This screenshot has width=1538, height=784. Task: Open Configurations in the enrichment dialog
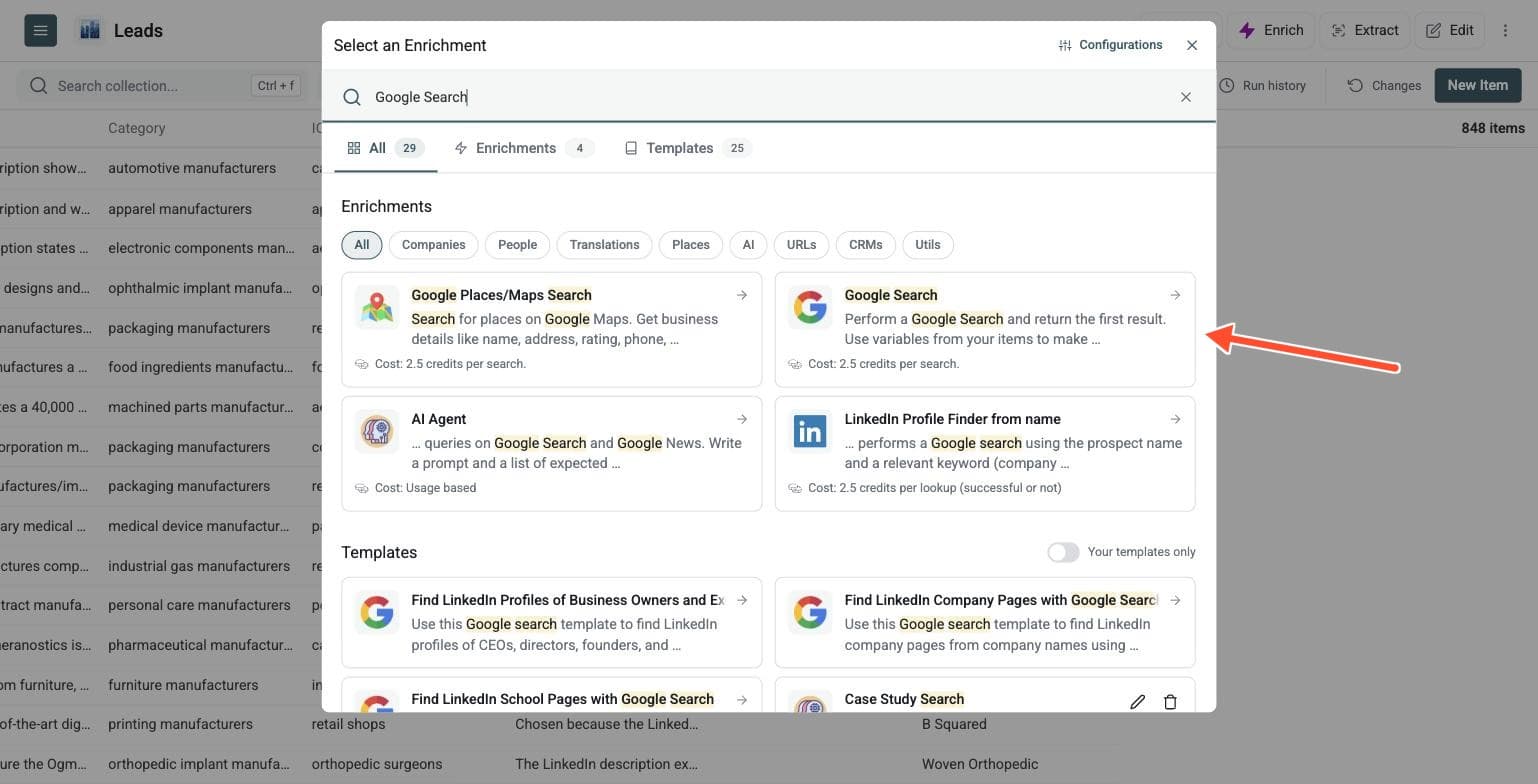coord(1110,45)
